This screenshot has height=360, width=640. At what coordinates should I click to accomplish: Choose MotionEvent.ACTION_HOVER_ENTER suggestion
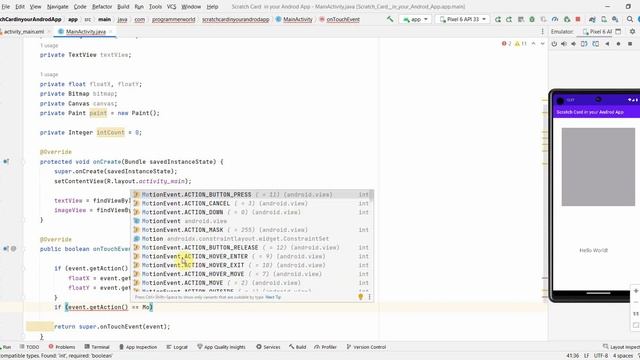251,256
